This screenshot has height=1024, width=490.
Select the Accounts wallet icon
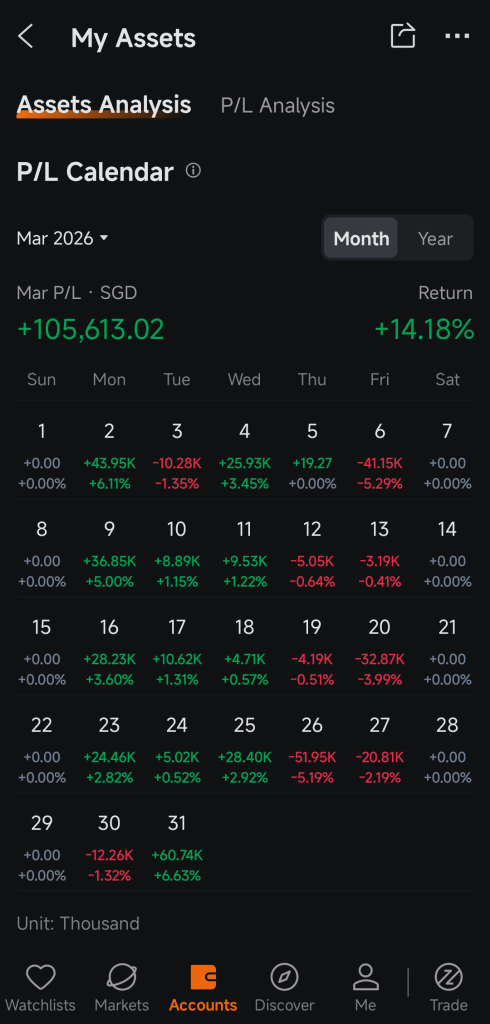[x=203, y=978]
